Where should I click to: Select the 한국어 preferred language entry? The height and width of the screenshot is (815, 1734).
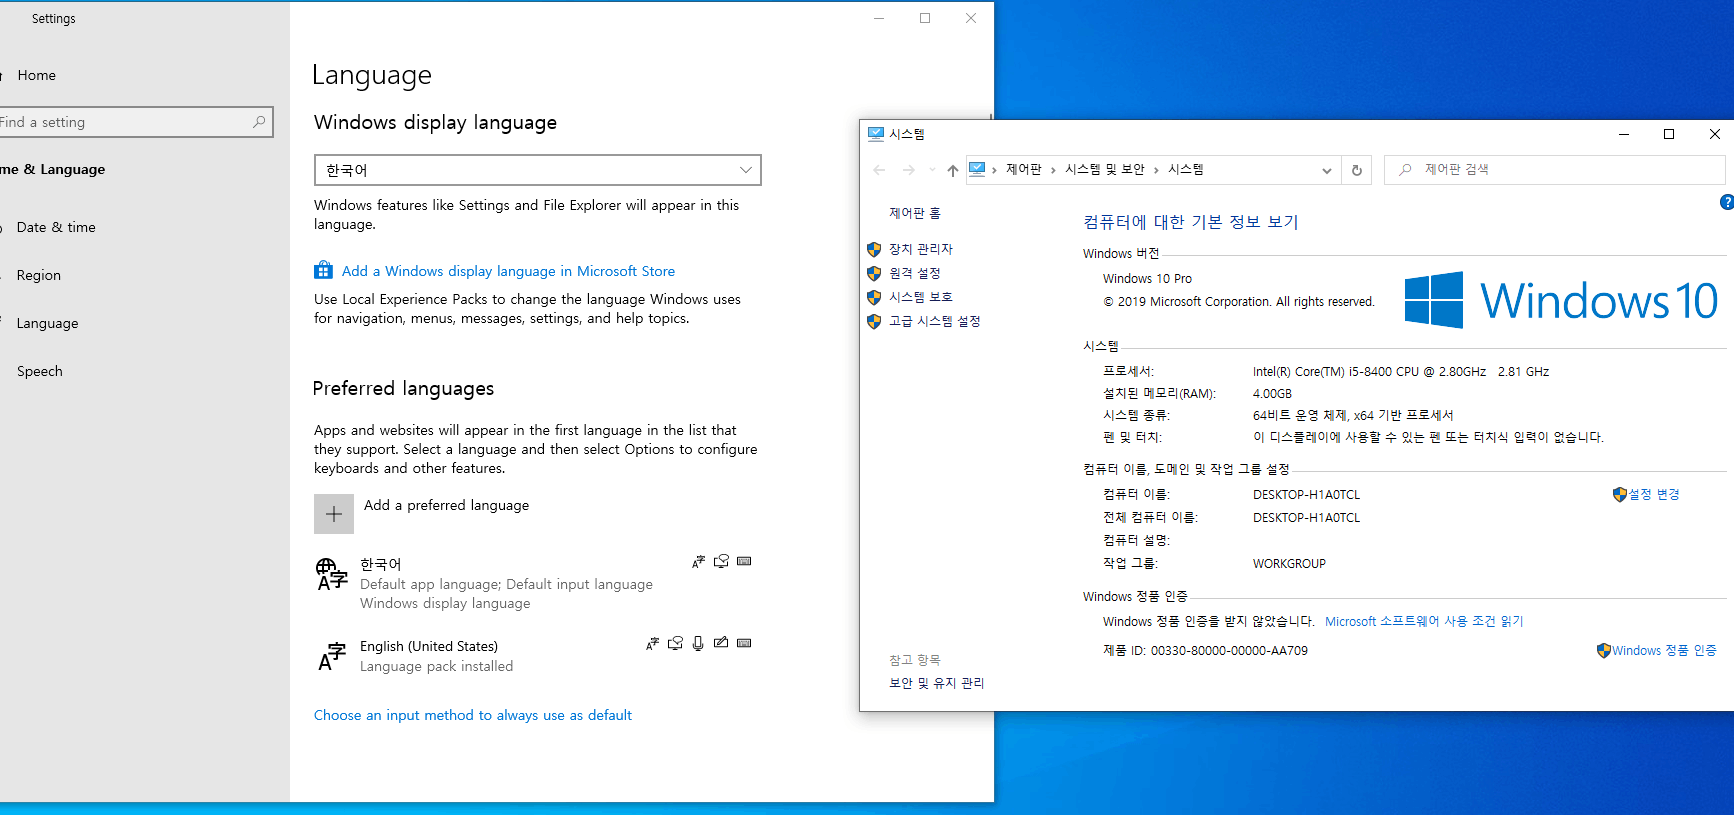point(537,584)
